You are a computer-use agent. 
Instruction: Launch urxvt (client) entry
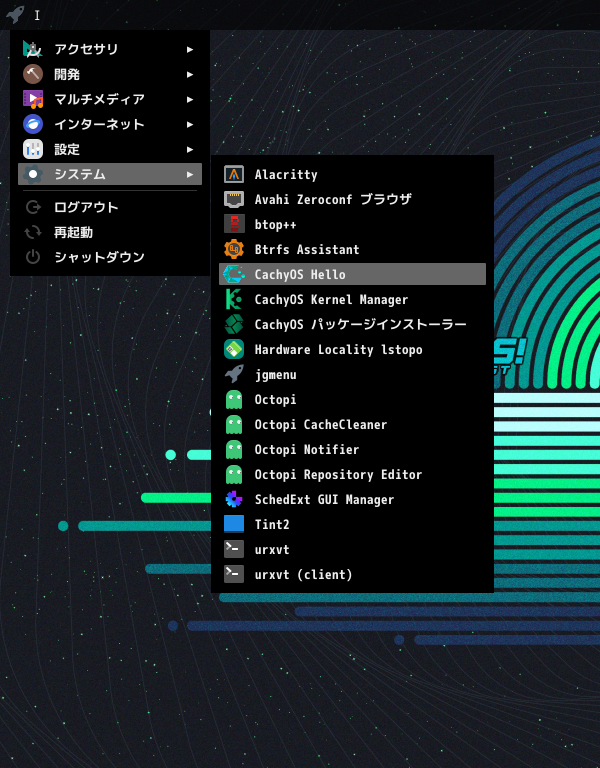pyautogui.click(x=303, y=575)
